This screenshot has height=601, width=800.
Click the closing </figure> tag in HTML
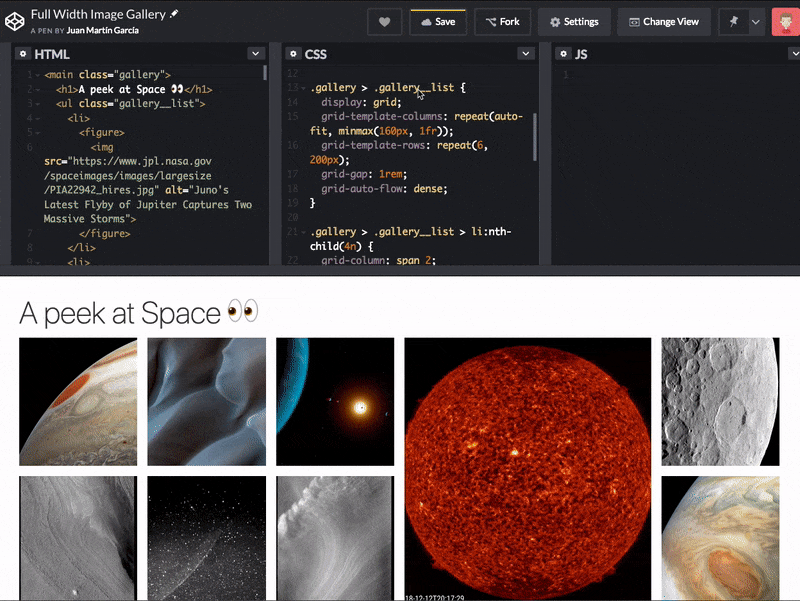click(x=105, y=234)
